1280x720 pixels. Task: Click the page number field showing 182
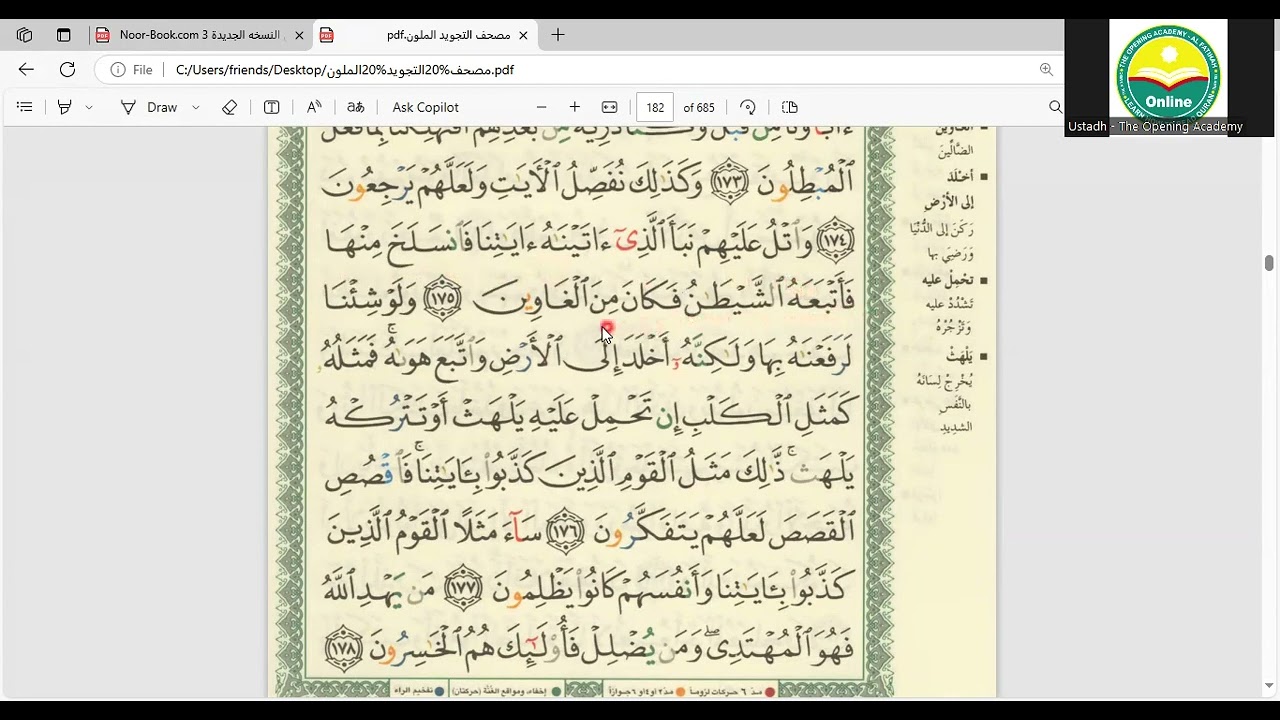click(655, 107)
